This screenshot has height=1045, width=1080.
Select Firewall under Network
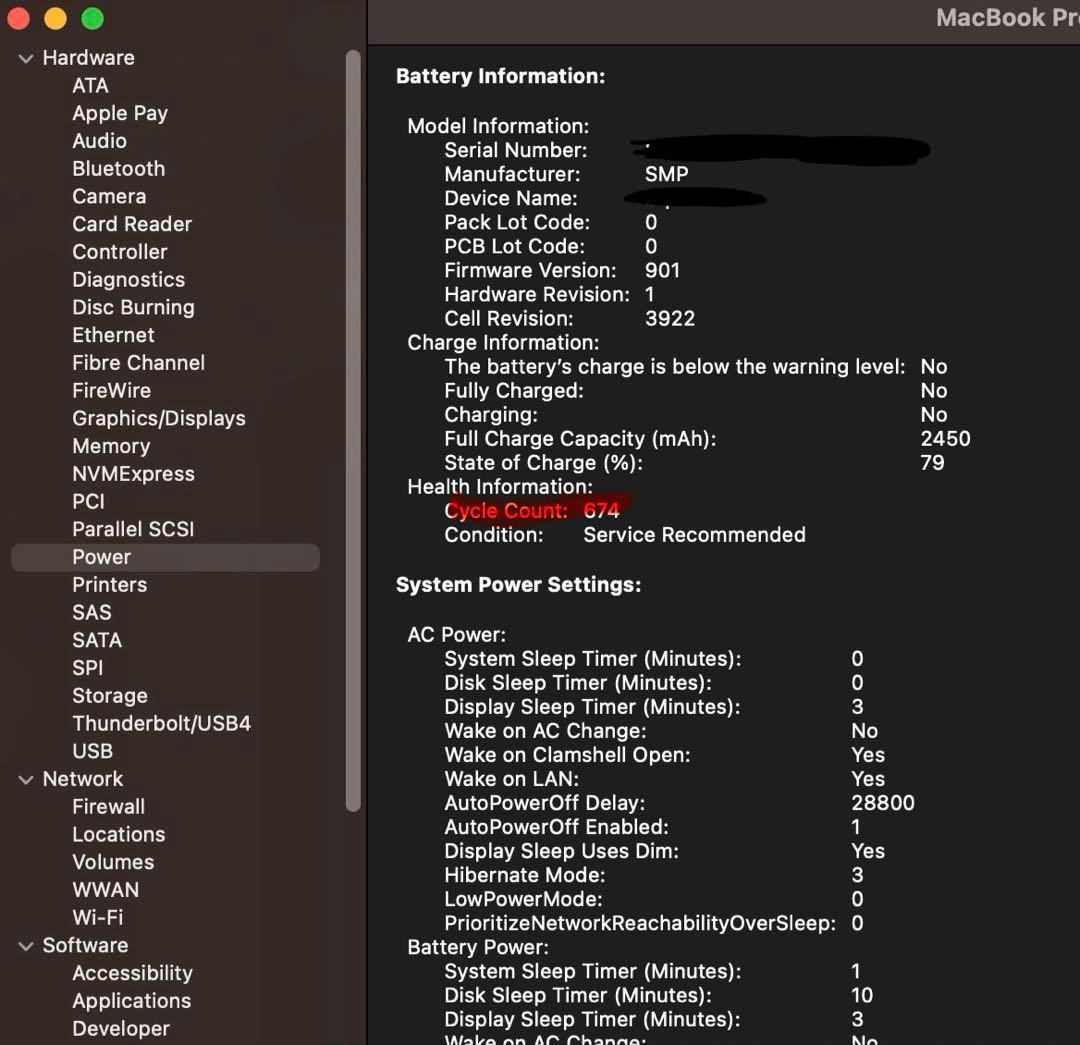point(108,807)
